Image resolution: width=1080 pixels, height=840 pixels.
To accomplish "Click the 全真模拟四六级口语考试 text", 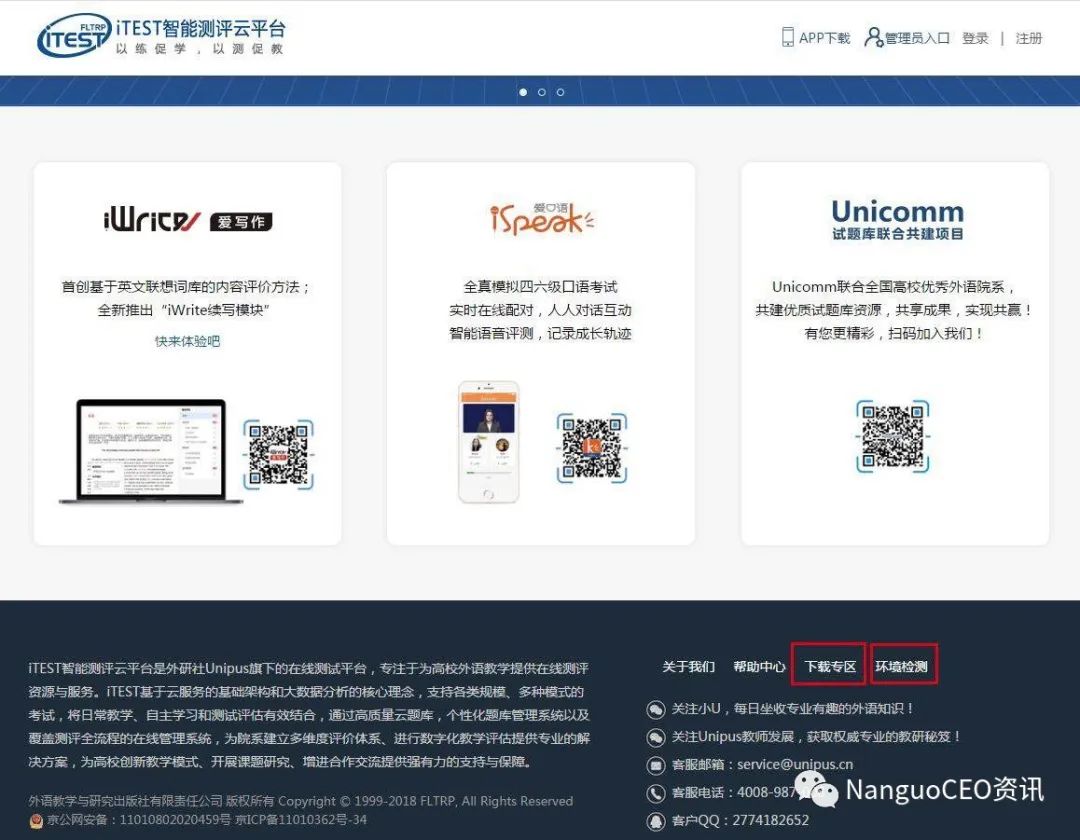I will click(x=541, y=286).
